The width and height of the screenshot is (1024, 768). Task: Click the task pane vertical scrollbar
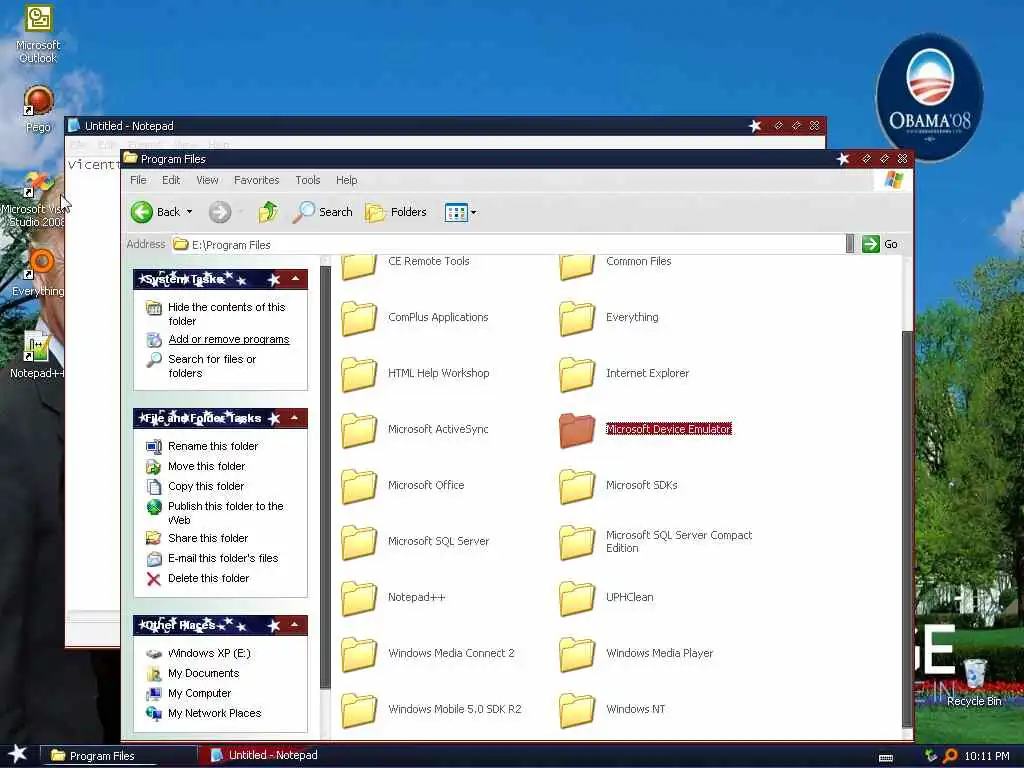(325, 477)
